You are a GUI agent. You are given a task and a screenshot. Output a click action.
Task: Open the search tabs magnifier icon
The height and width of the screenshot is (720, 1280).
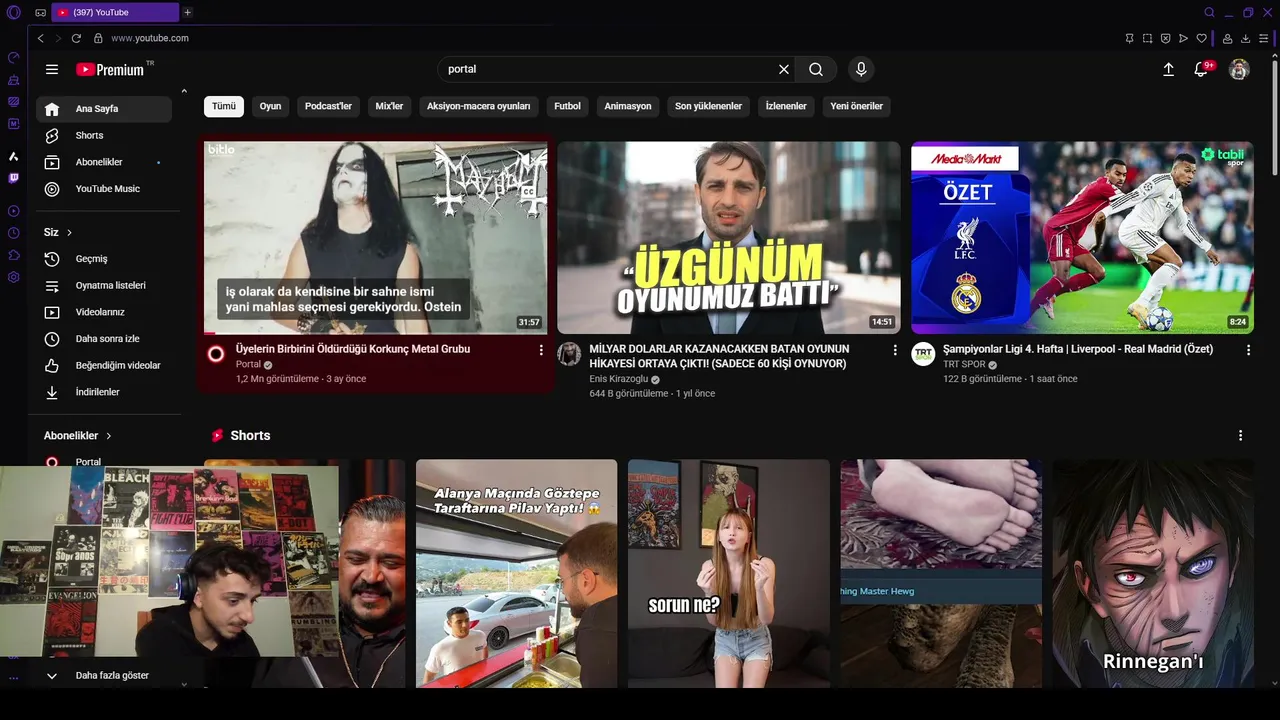[1209, 13]
